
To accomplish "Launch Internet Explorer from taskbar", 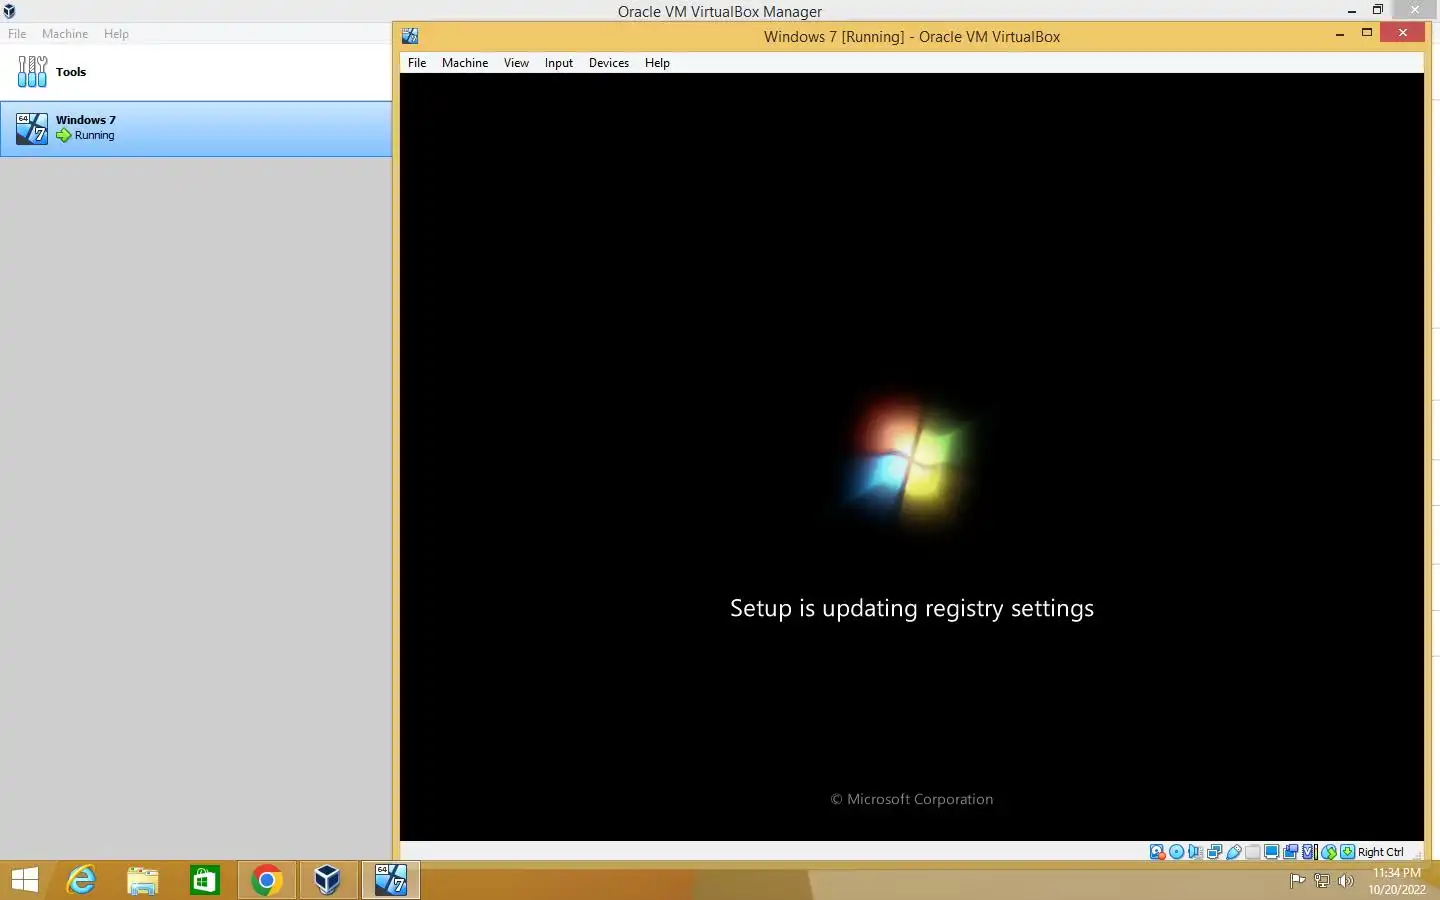I will tap(81, 880).
